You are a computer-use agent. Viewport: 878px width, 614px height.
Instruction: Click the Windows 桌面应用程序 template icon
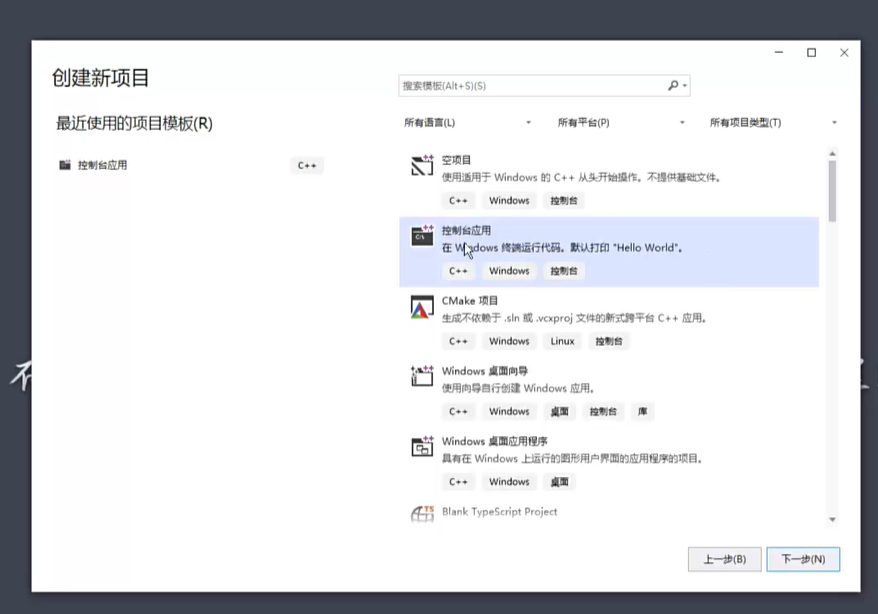click(422, 447)
